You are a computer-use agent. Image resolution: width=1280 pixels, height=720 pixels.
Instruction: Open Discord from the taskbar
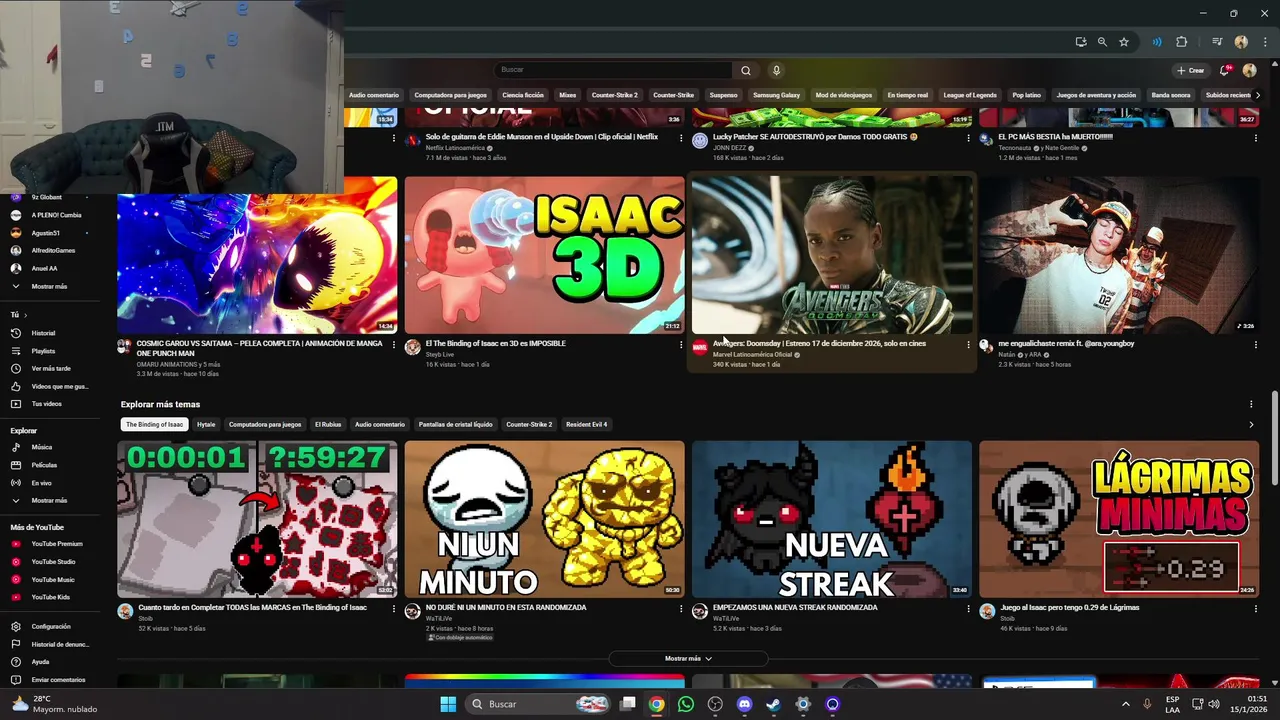[744, 704]
